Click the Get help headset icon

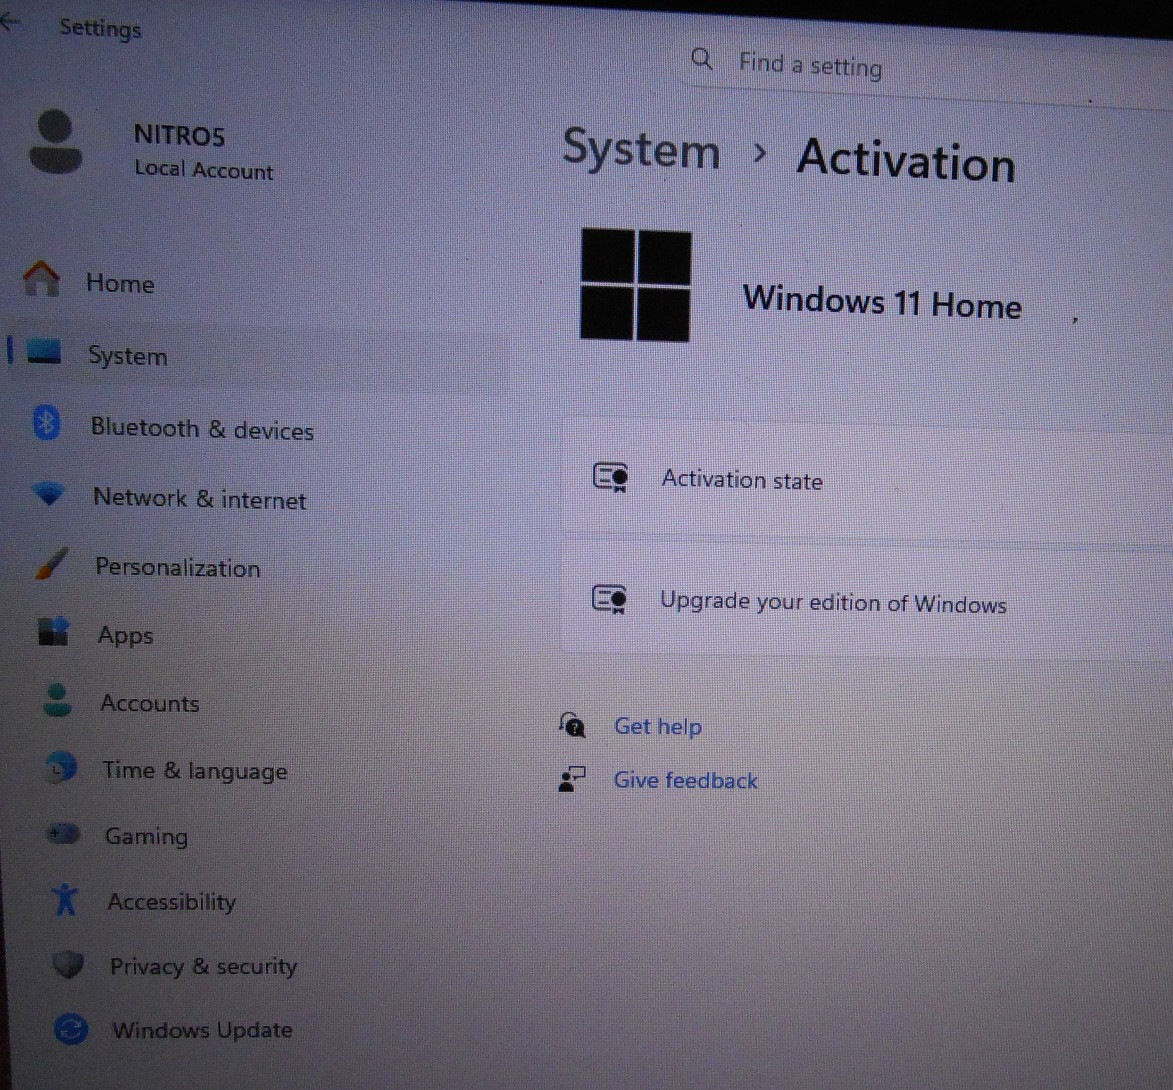(572, 724)
